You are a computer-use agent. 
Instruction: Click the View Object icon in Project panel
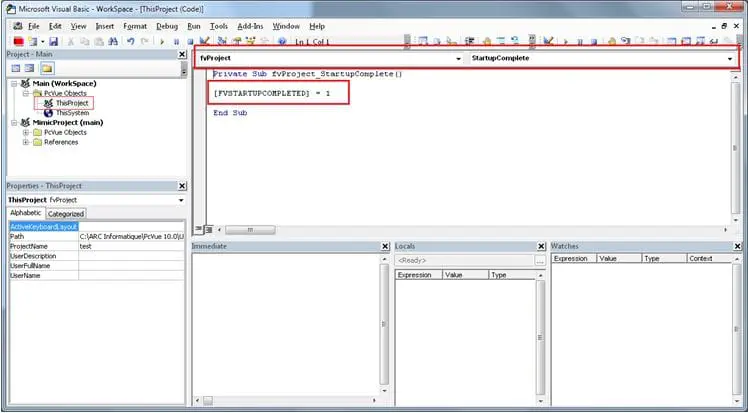(30, 69)
